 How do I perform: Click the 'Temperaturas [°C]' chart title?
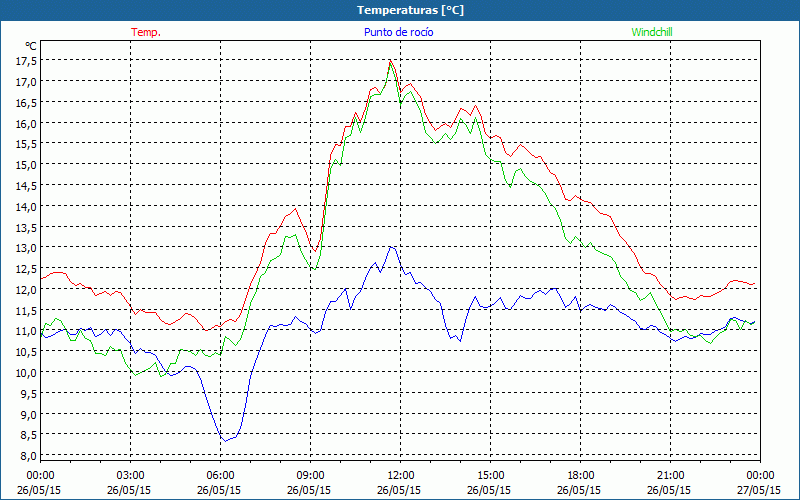(x=410, y=10)
